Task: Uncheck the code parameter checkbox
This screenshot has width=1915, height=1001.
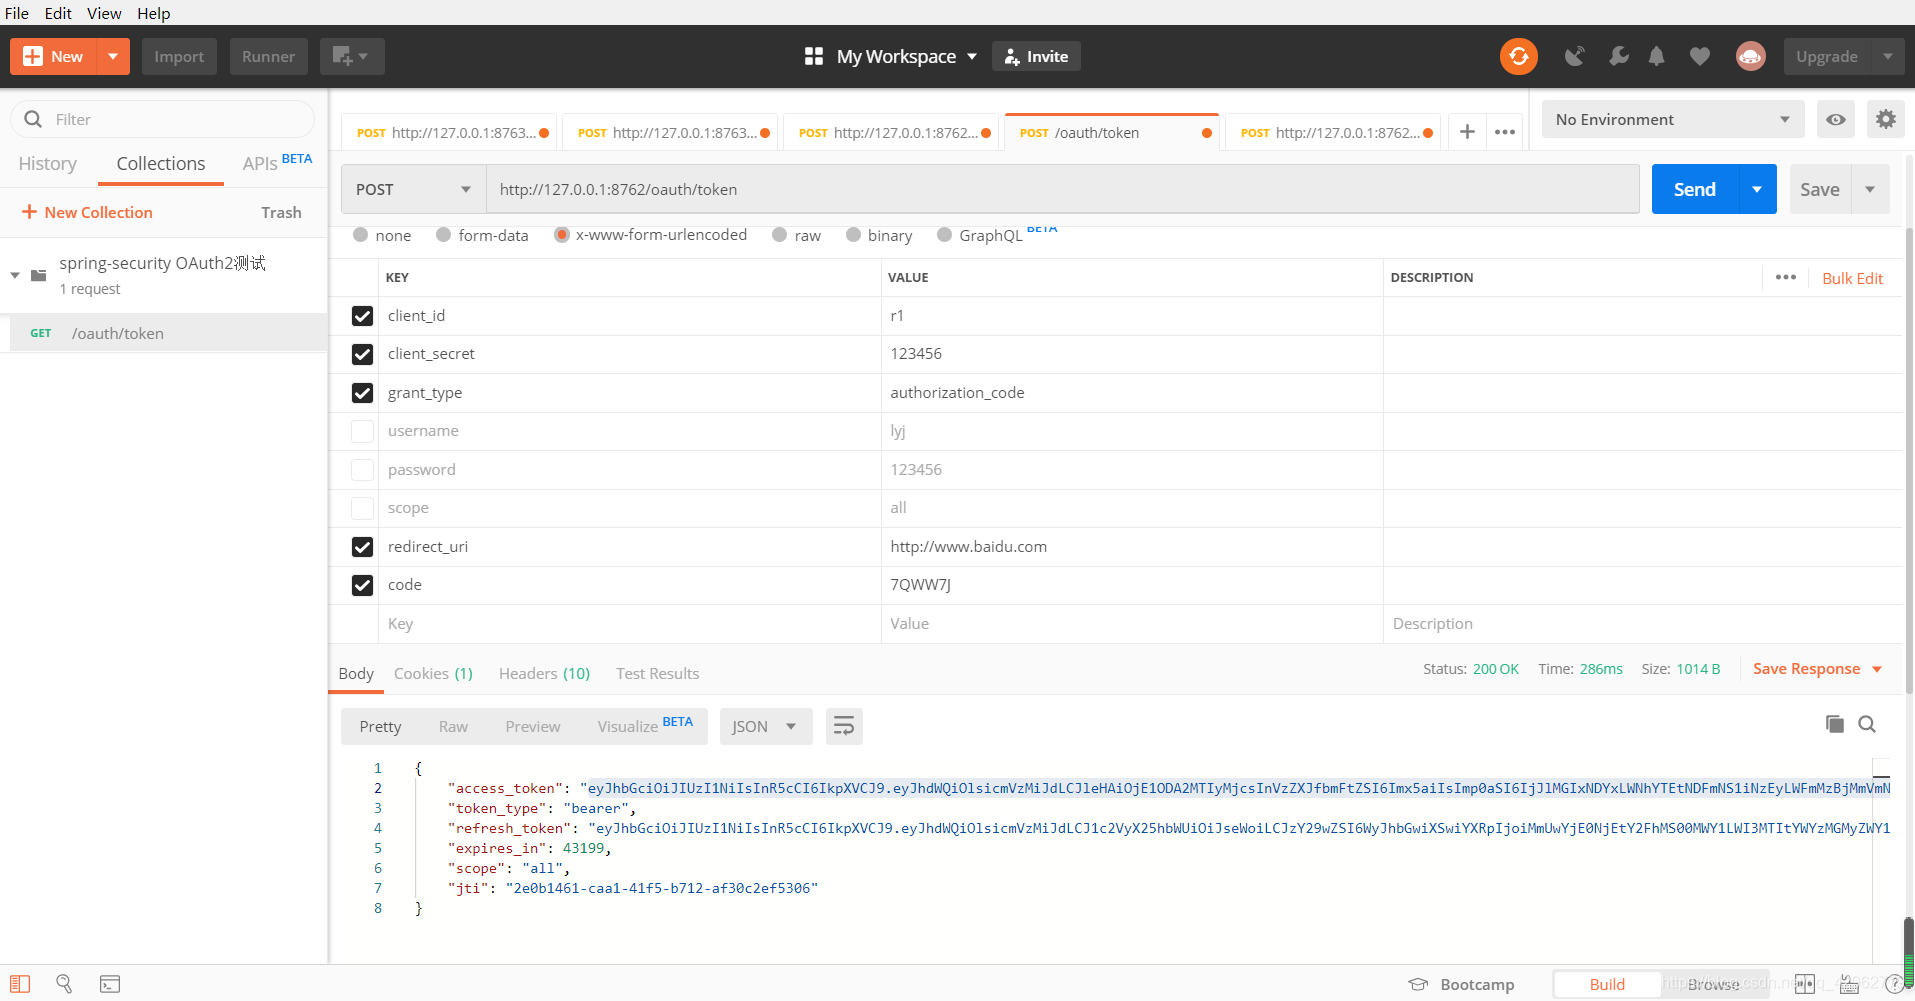Action: coord(362,585)
